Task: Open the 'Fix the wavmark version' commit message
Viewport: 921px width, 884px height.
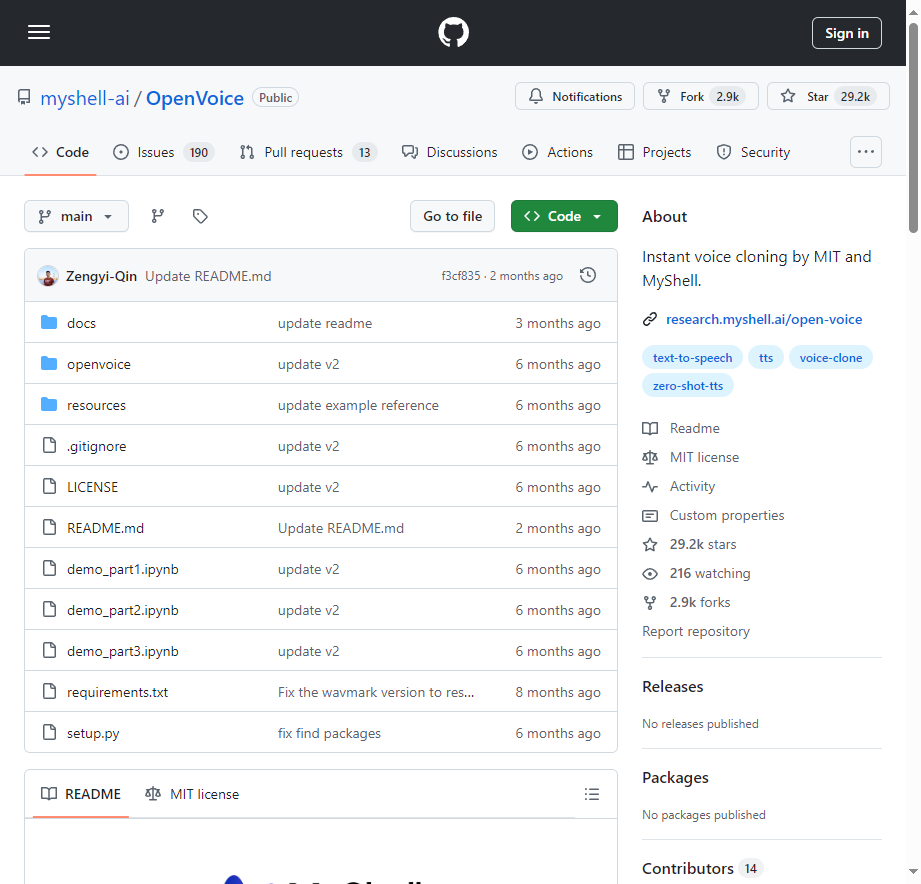Action: coord(376,693)
